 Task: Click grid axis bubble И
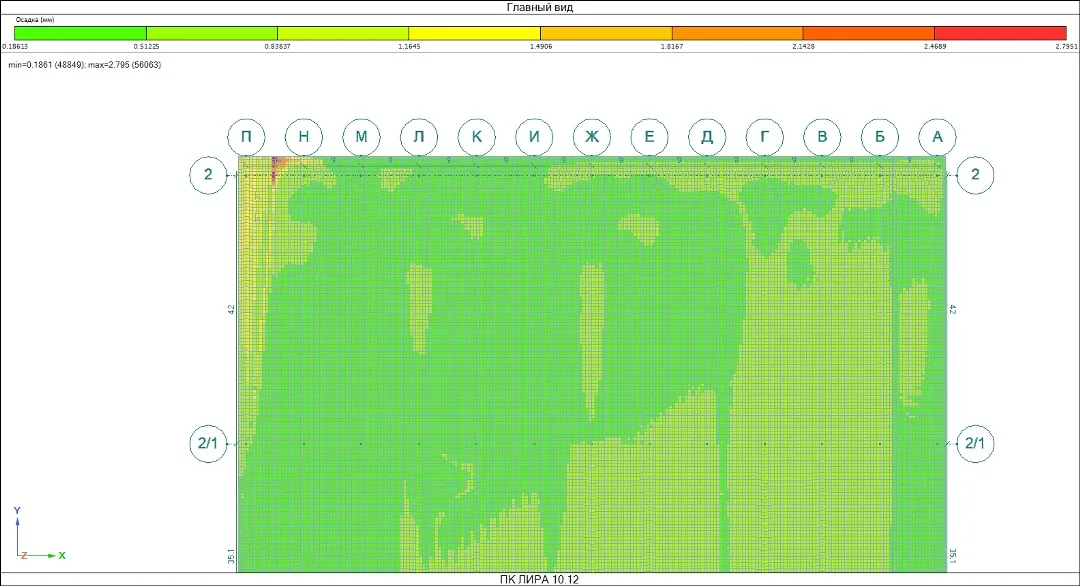(x=534, y=136)
